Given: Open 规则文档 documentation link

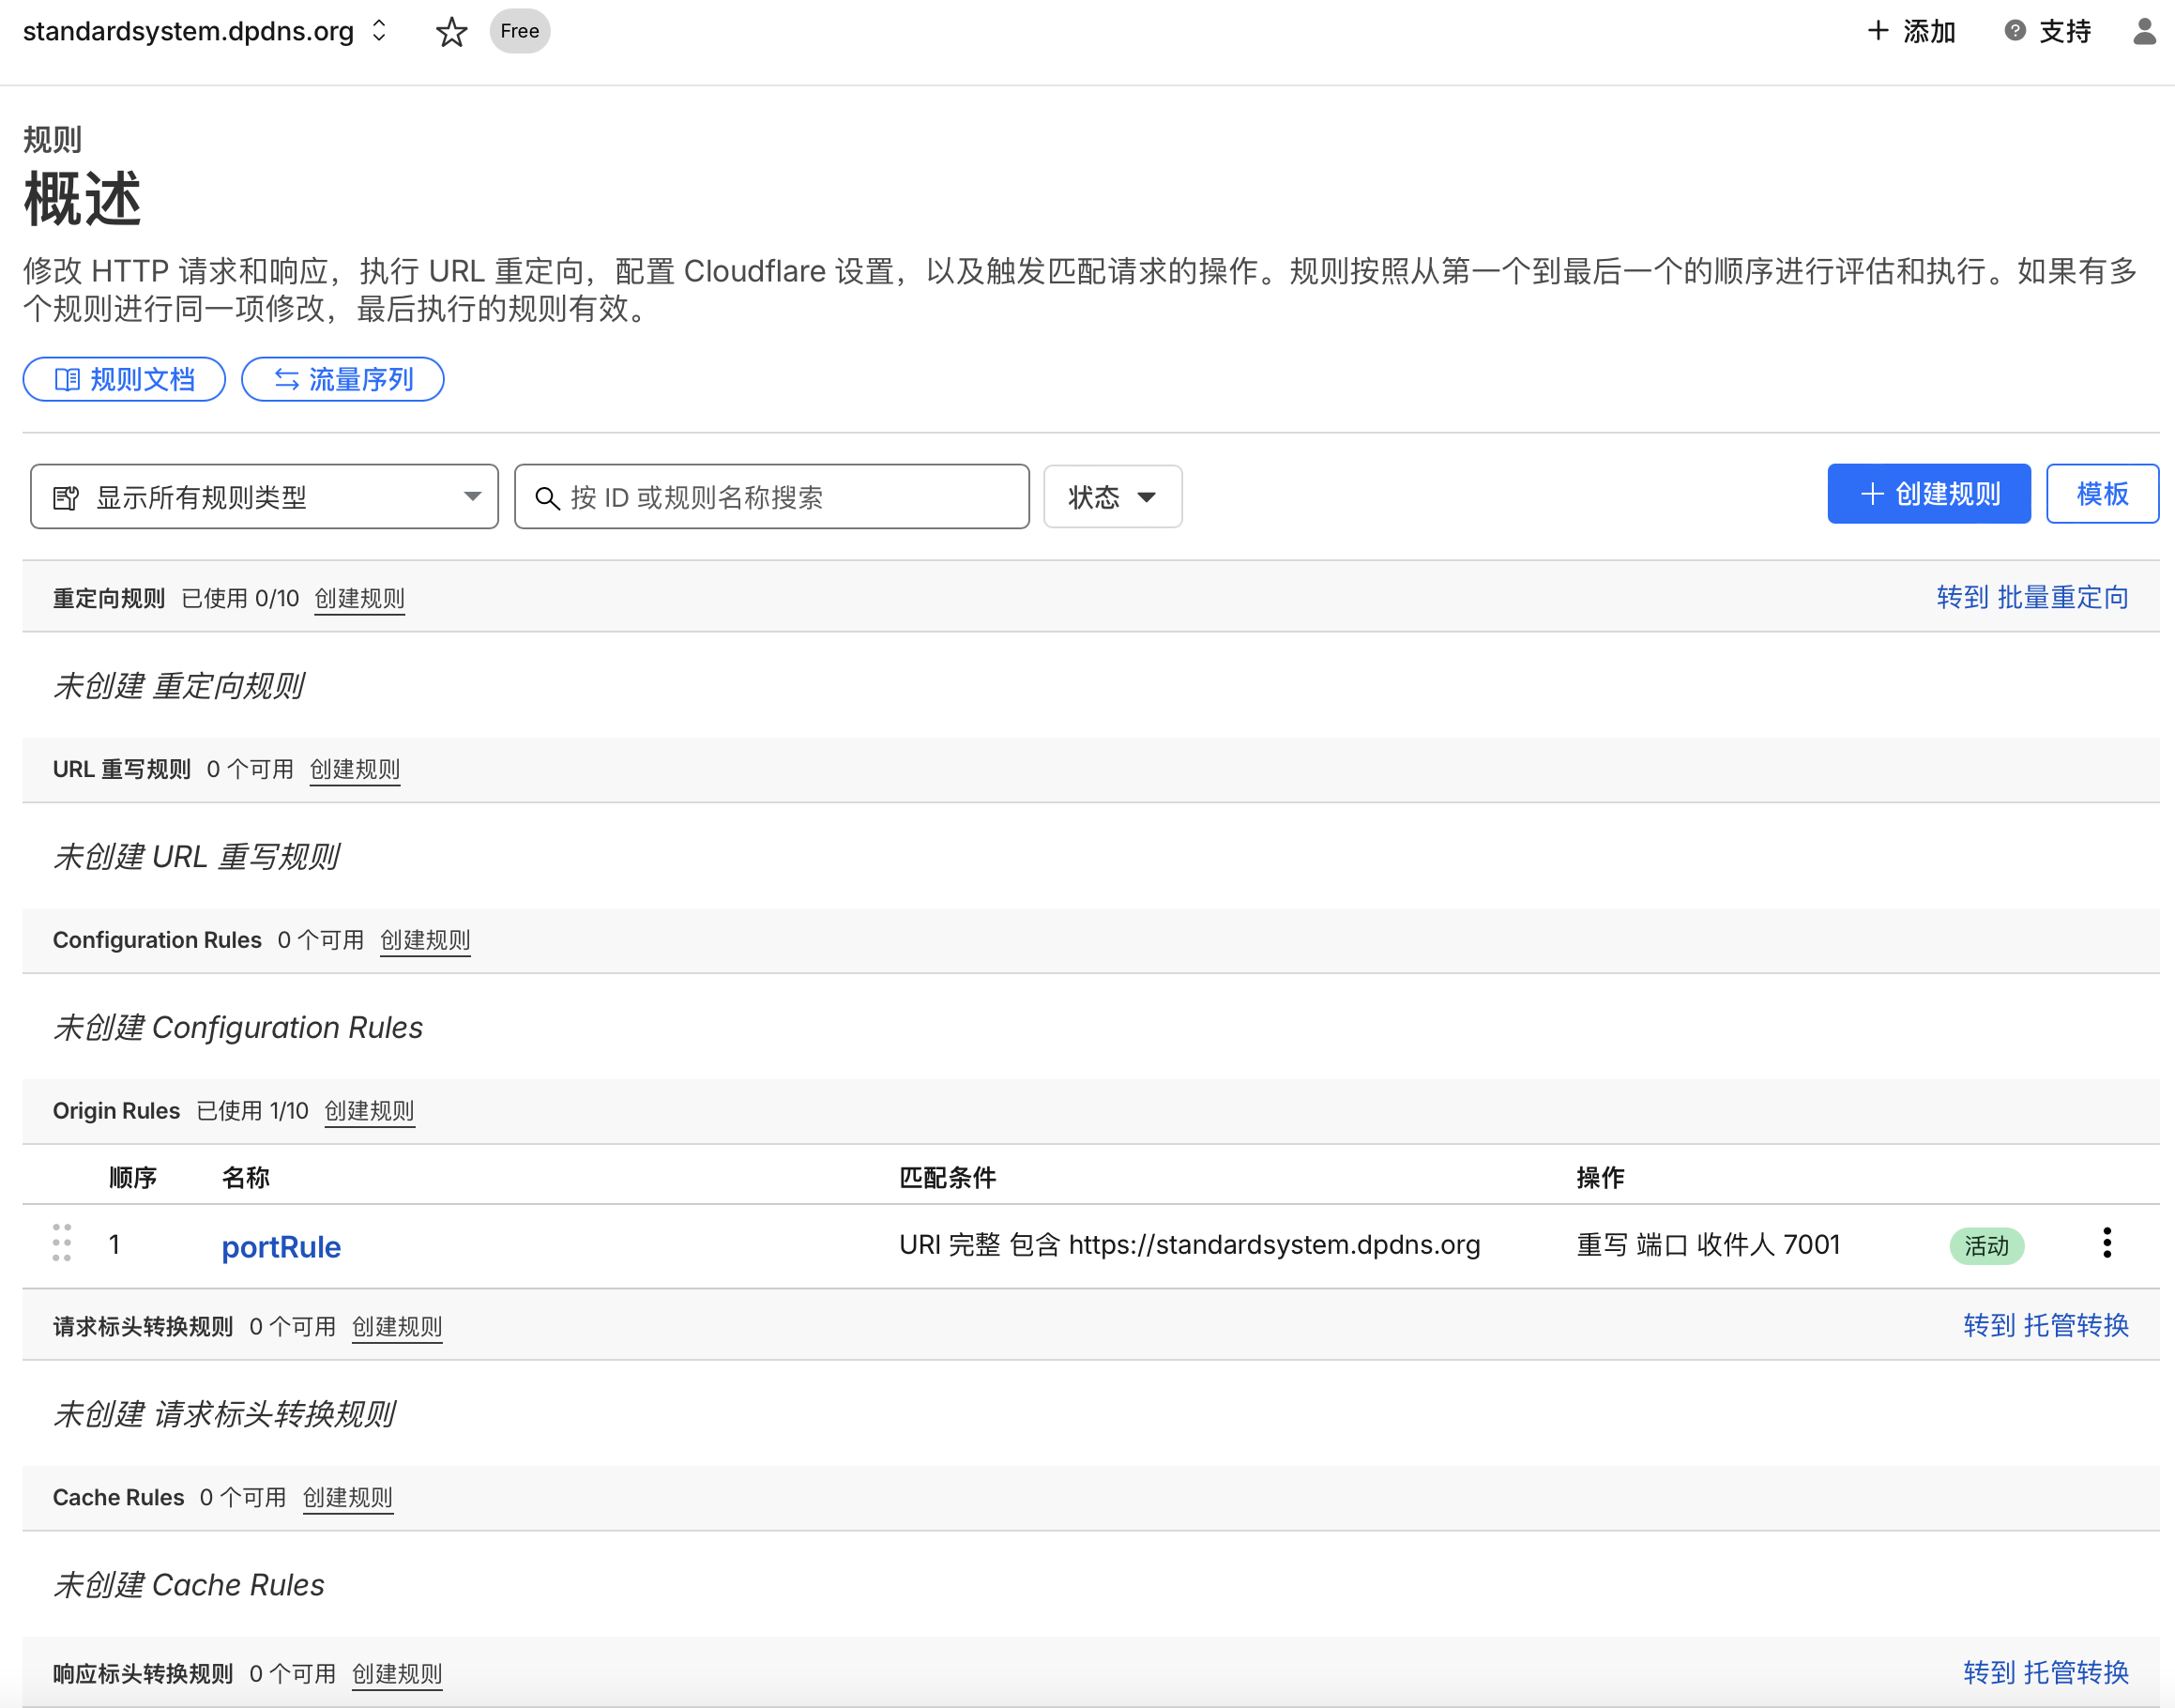Looking at the screenshot, I should pyautogui.click(x=124, y=379).
